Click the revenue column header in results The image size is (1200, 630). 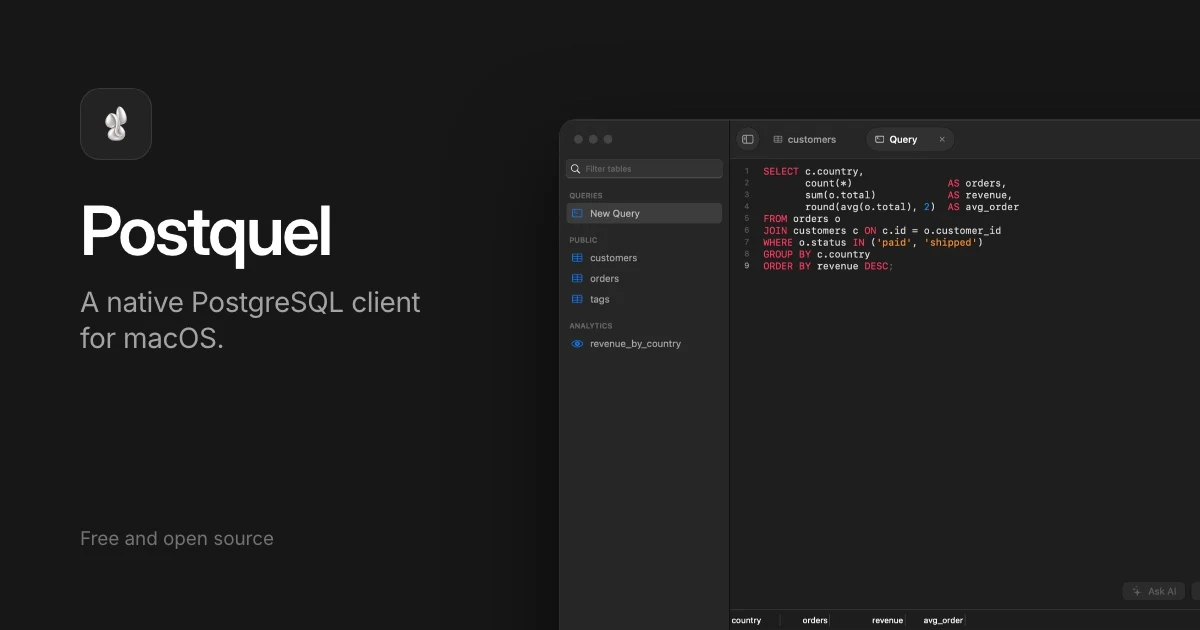point(888,620)
